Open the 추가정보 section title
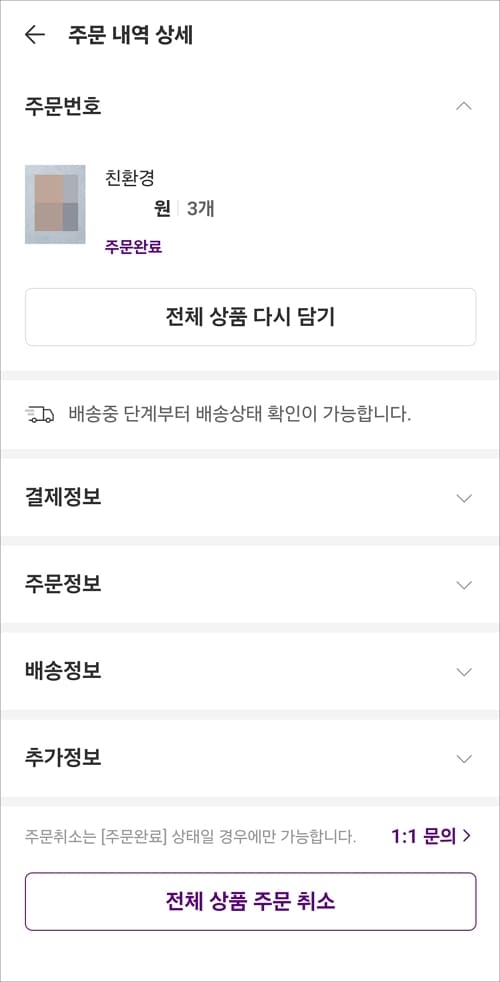 [x=63, y=758]
